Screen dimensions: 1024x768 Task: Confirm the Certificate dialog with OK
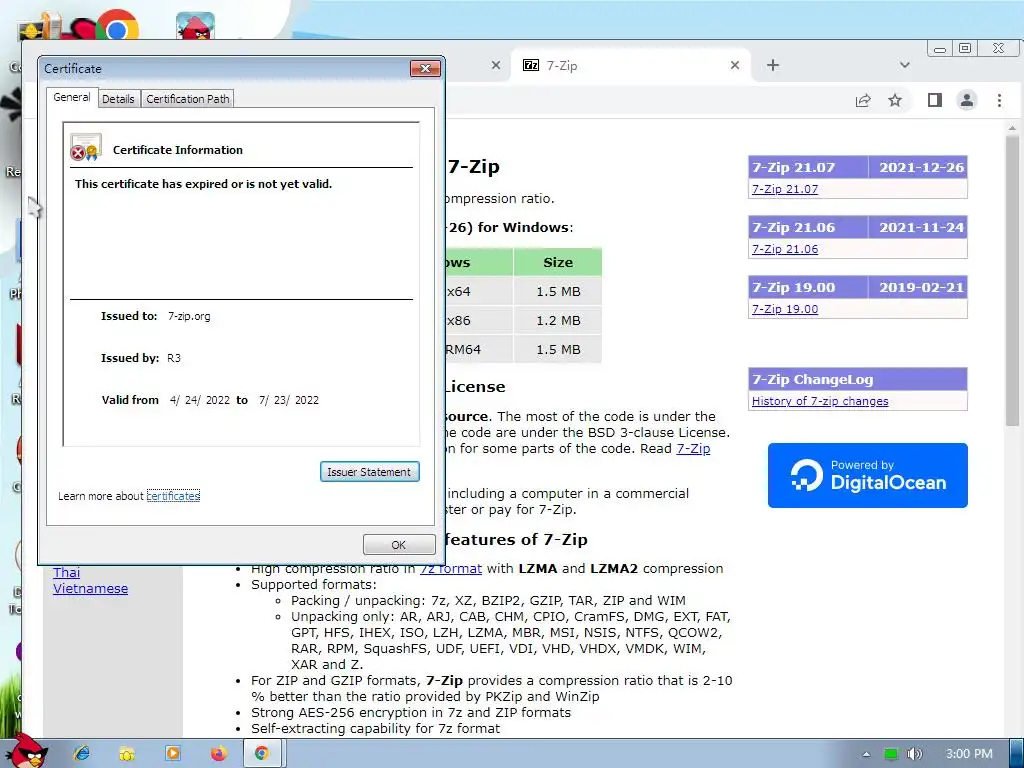[399, 545]
